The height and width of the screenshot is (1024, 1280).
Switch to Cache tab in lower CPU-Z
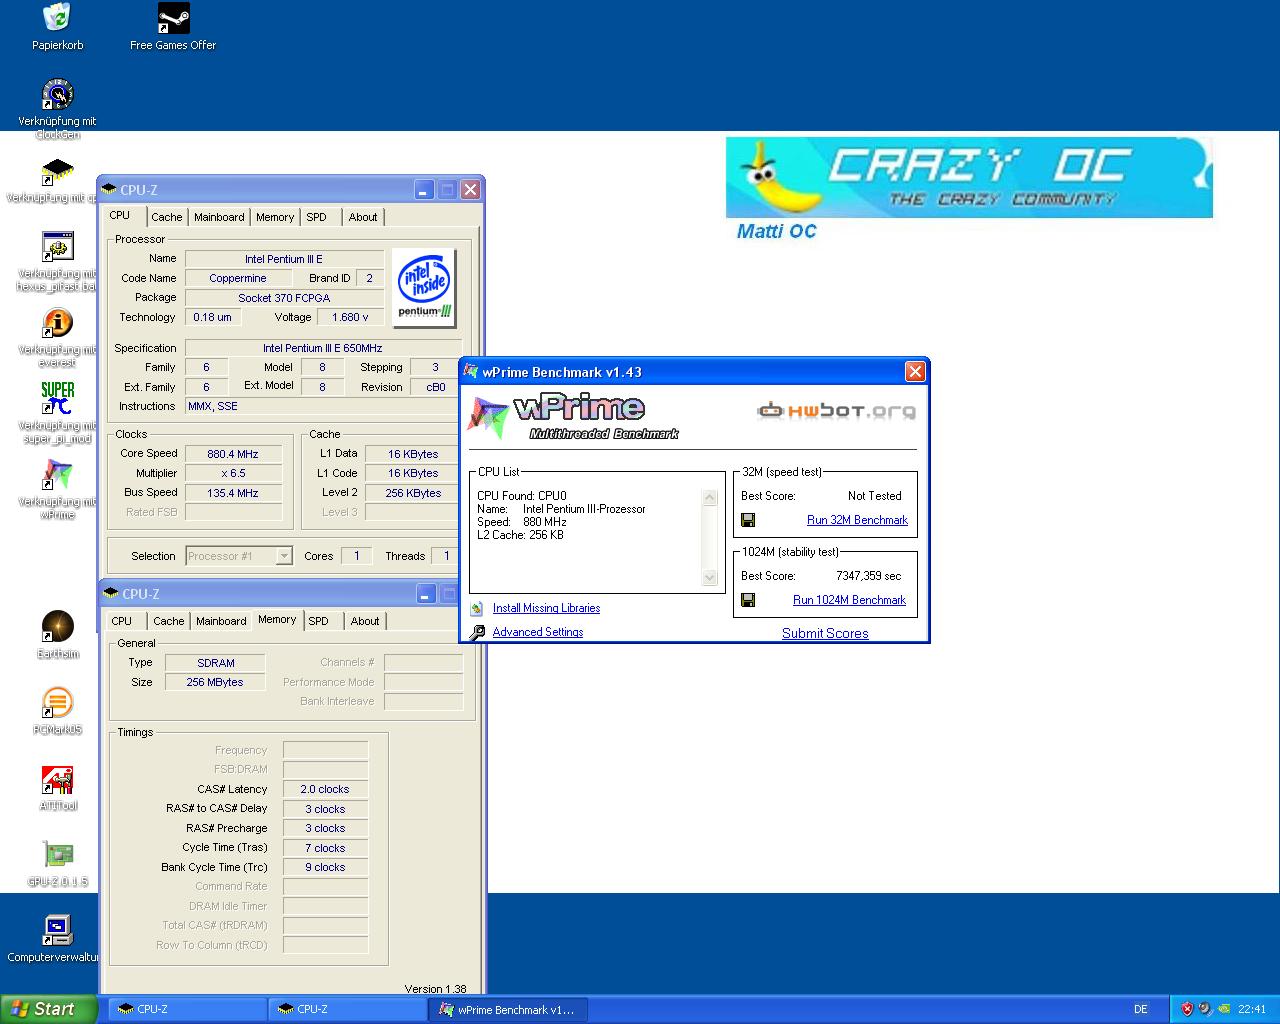coord(169,621)
